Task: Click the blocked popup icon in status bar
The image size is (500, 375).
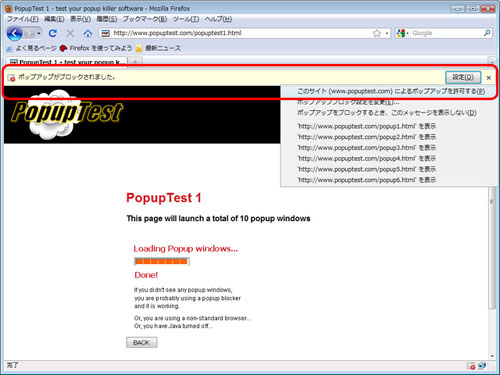Action: click(471, 366)
